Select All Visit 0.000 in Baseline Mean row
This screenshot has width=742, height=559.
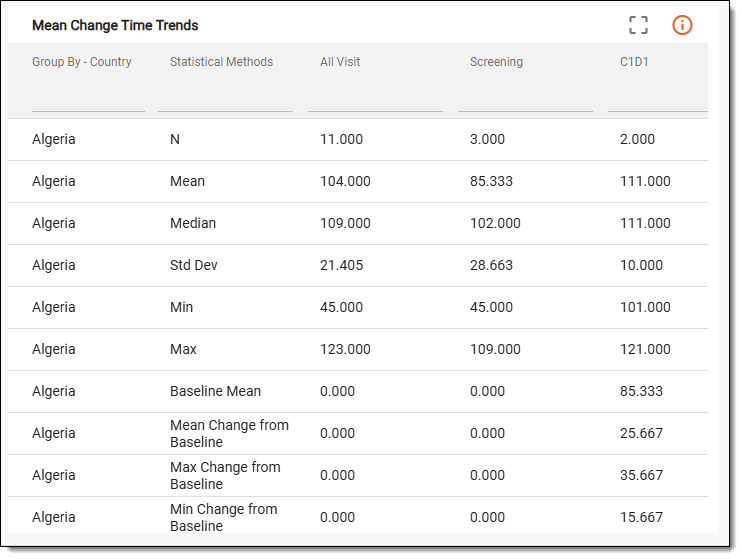(x=337, y=391)
